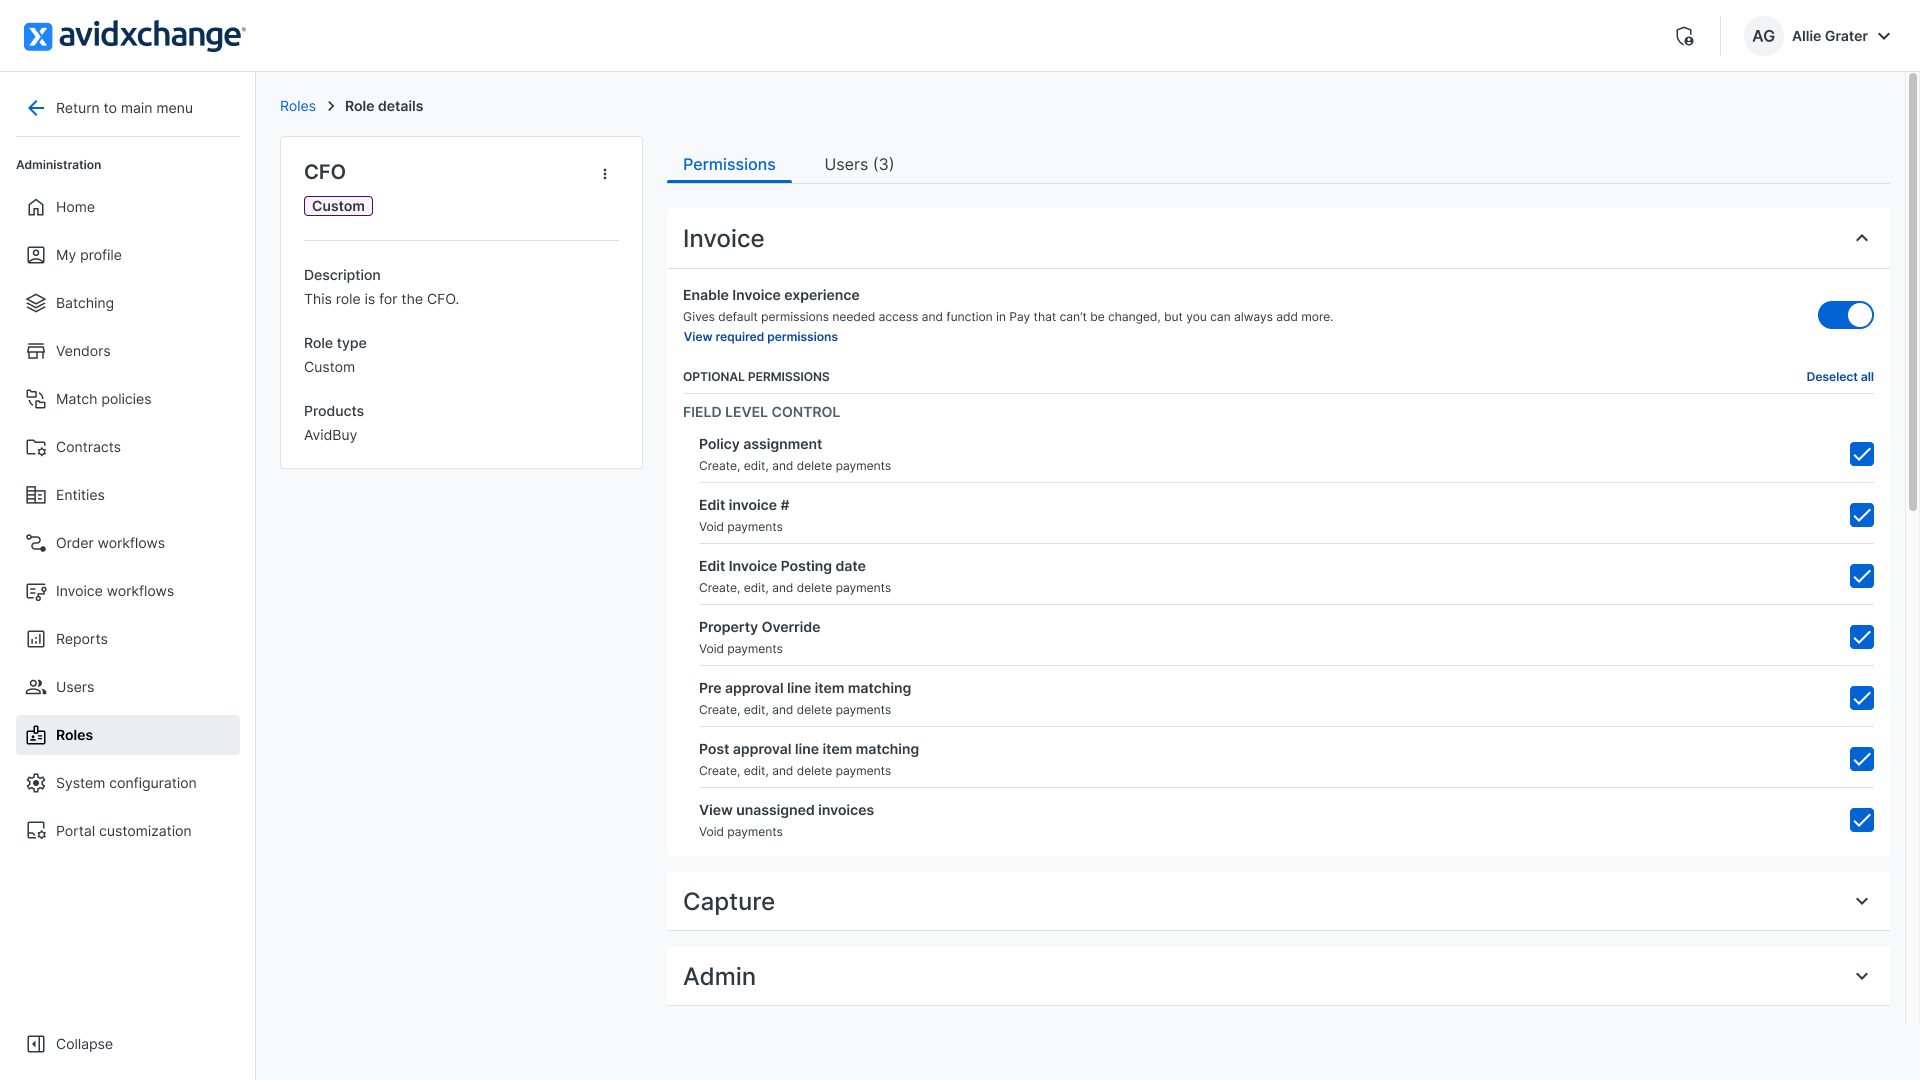Click the My profile person icon
The height and width of the screenshot is (1080, 1920).
(36, 255)
